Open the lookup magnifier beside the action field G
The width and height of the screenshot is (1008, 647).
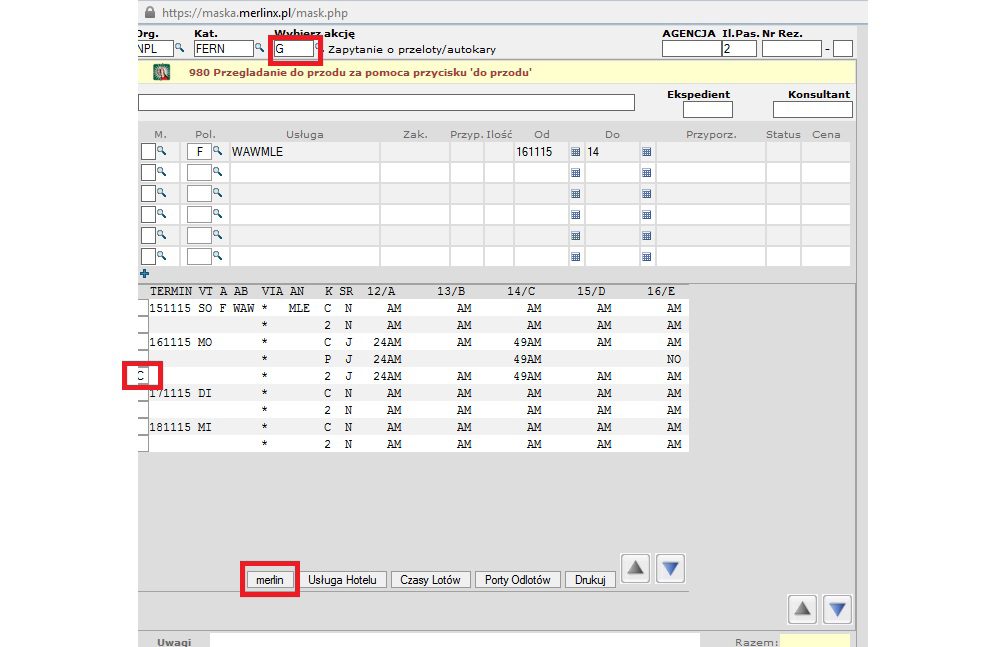tap(318, 48)
